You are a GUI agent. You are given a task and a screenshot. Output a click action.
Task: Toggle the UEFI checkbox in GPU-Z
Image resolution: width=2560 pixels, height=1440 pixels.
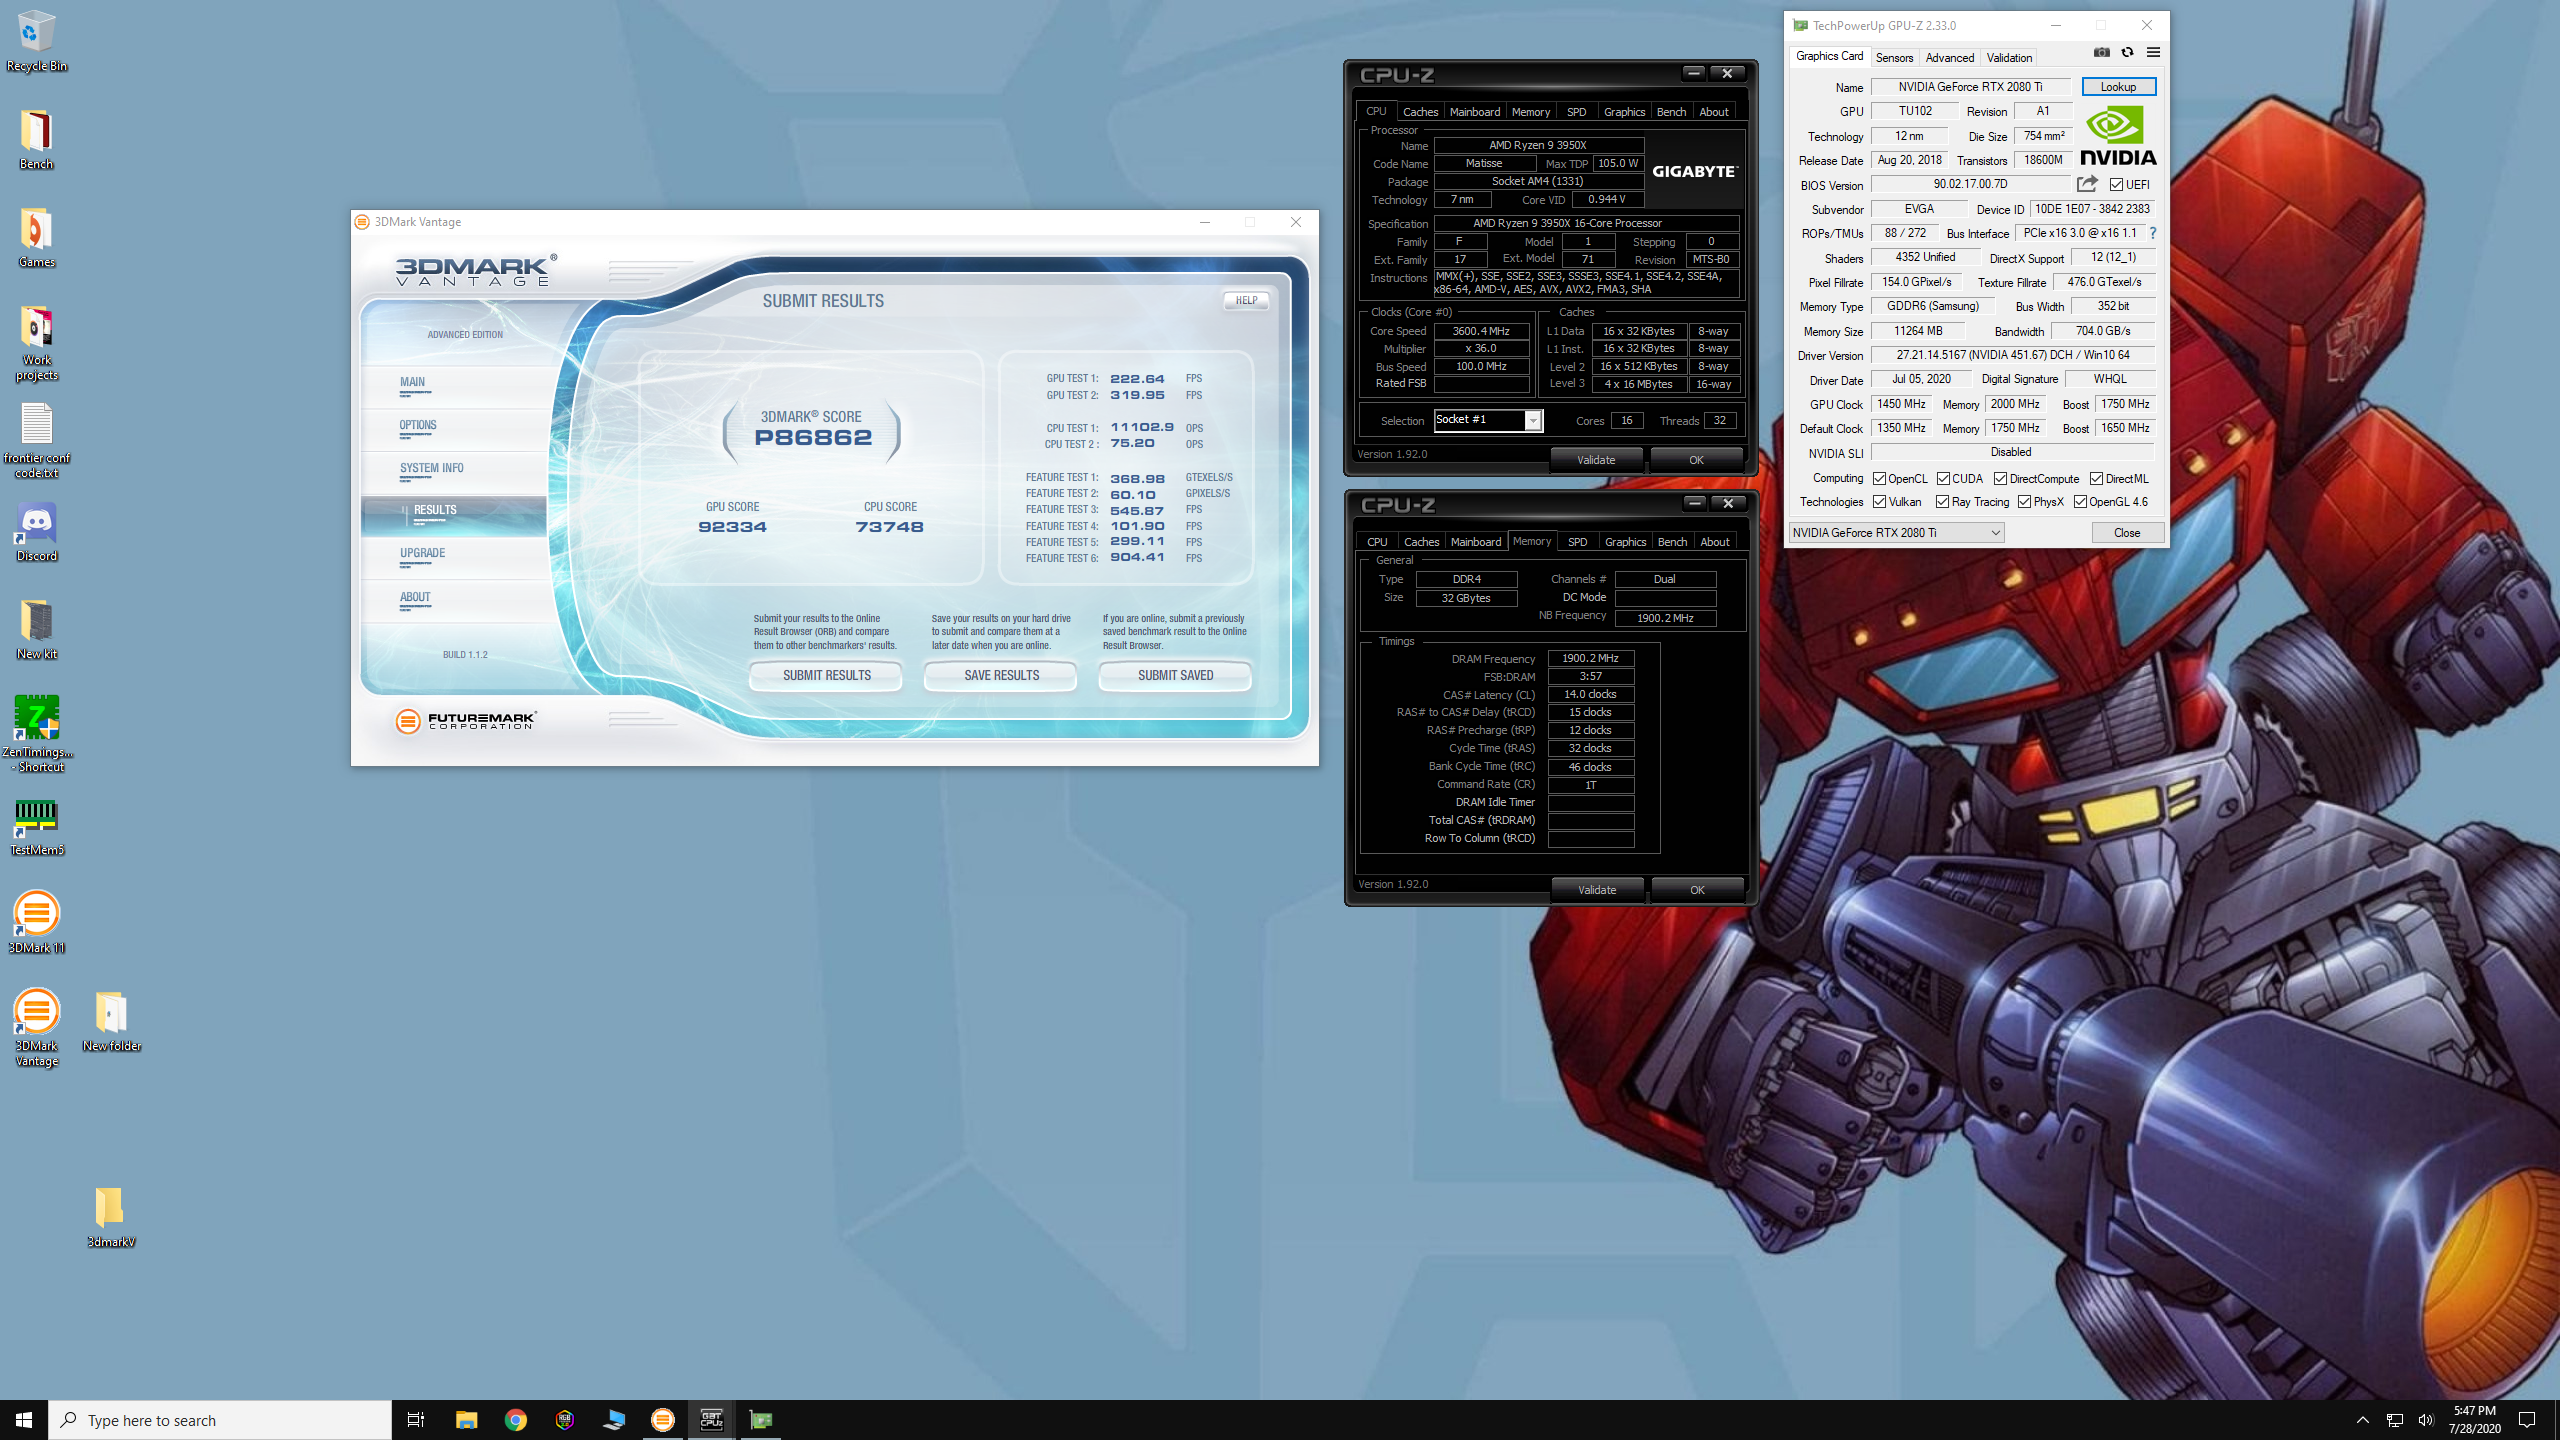(x=2116, y=185)
